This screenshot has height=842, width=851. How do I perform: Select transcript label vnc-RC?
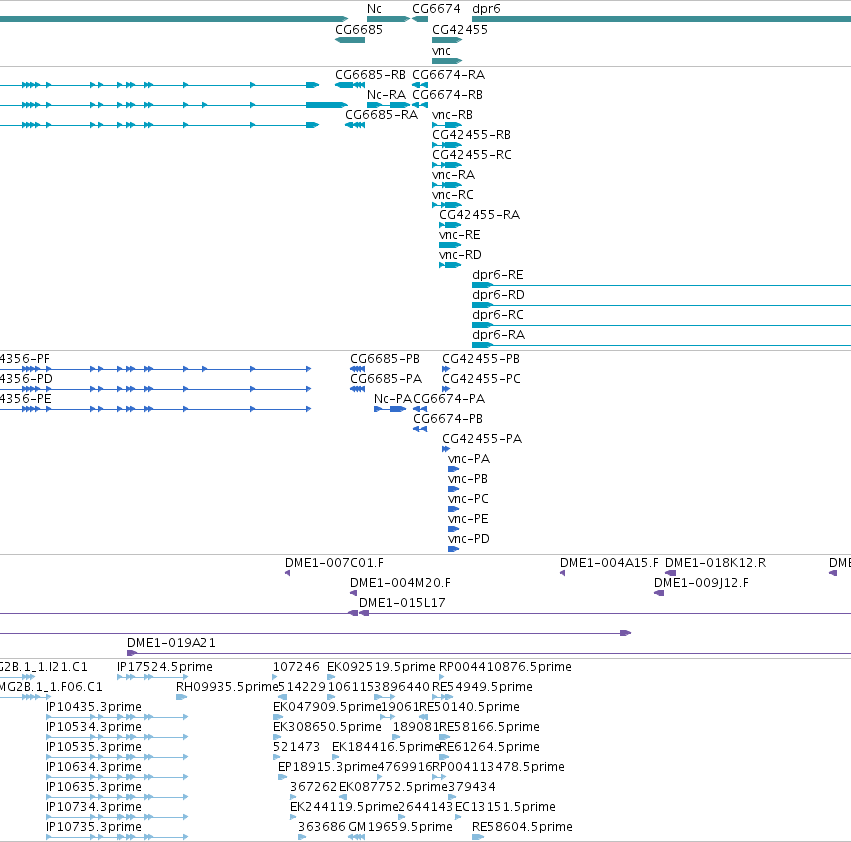click(453, 194)
